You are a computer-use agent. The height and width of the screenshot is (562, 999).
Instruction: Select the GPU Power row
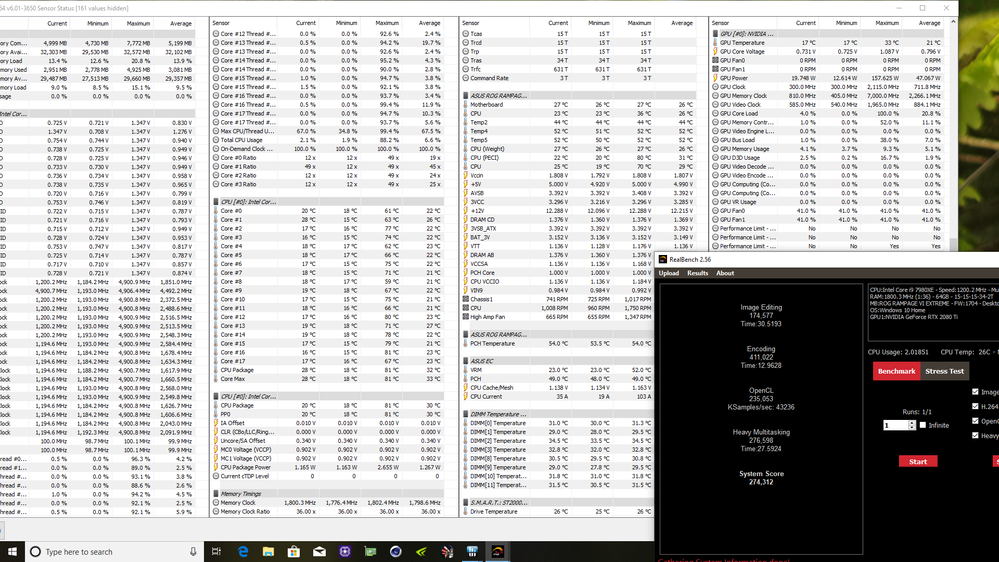coord(827,78)
